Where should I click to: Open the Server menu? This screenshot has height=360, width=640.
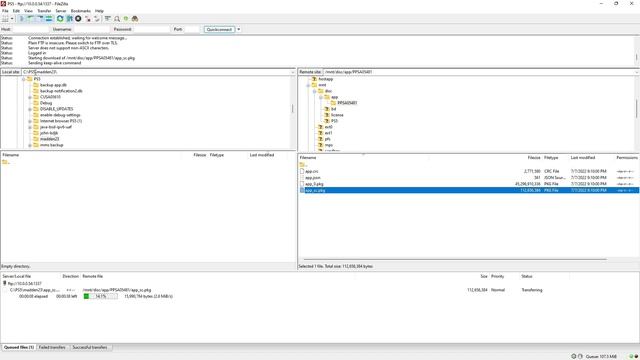click(61, 11)
